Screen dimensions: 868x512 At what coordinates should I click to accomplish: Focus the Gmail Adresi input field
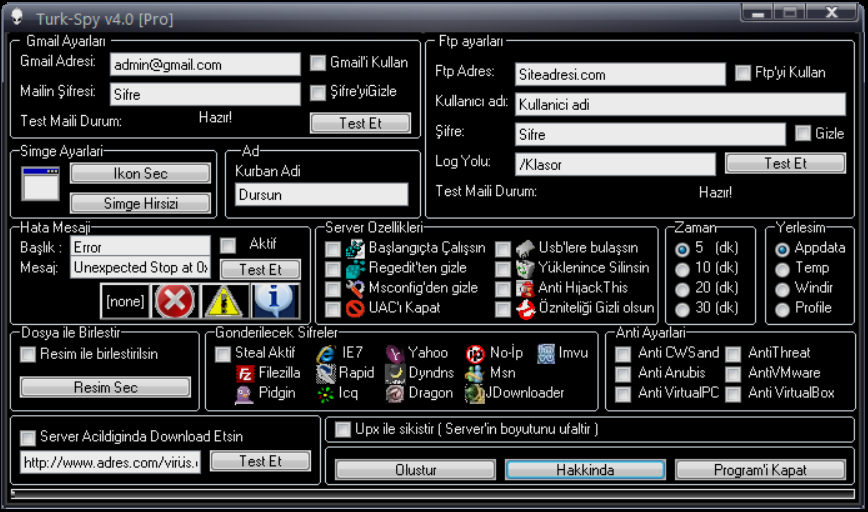point(205,65)
